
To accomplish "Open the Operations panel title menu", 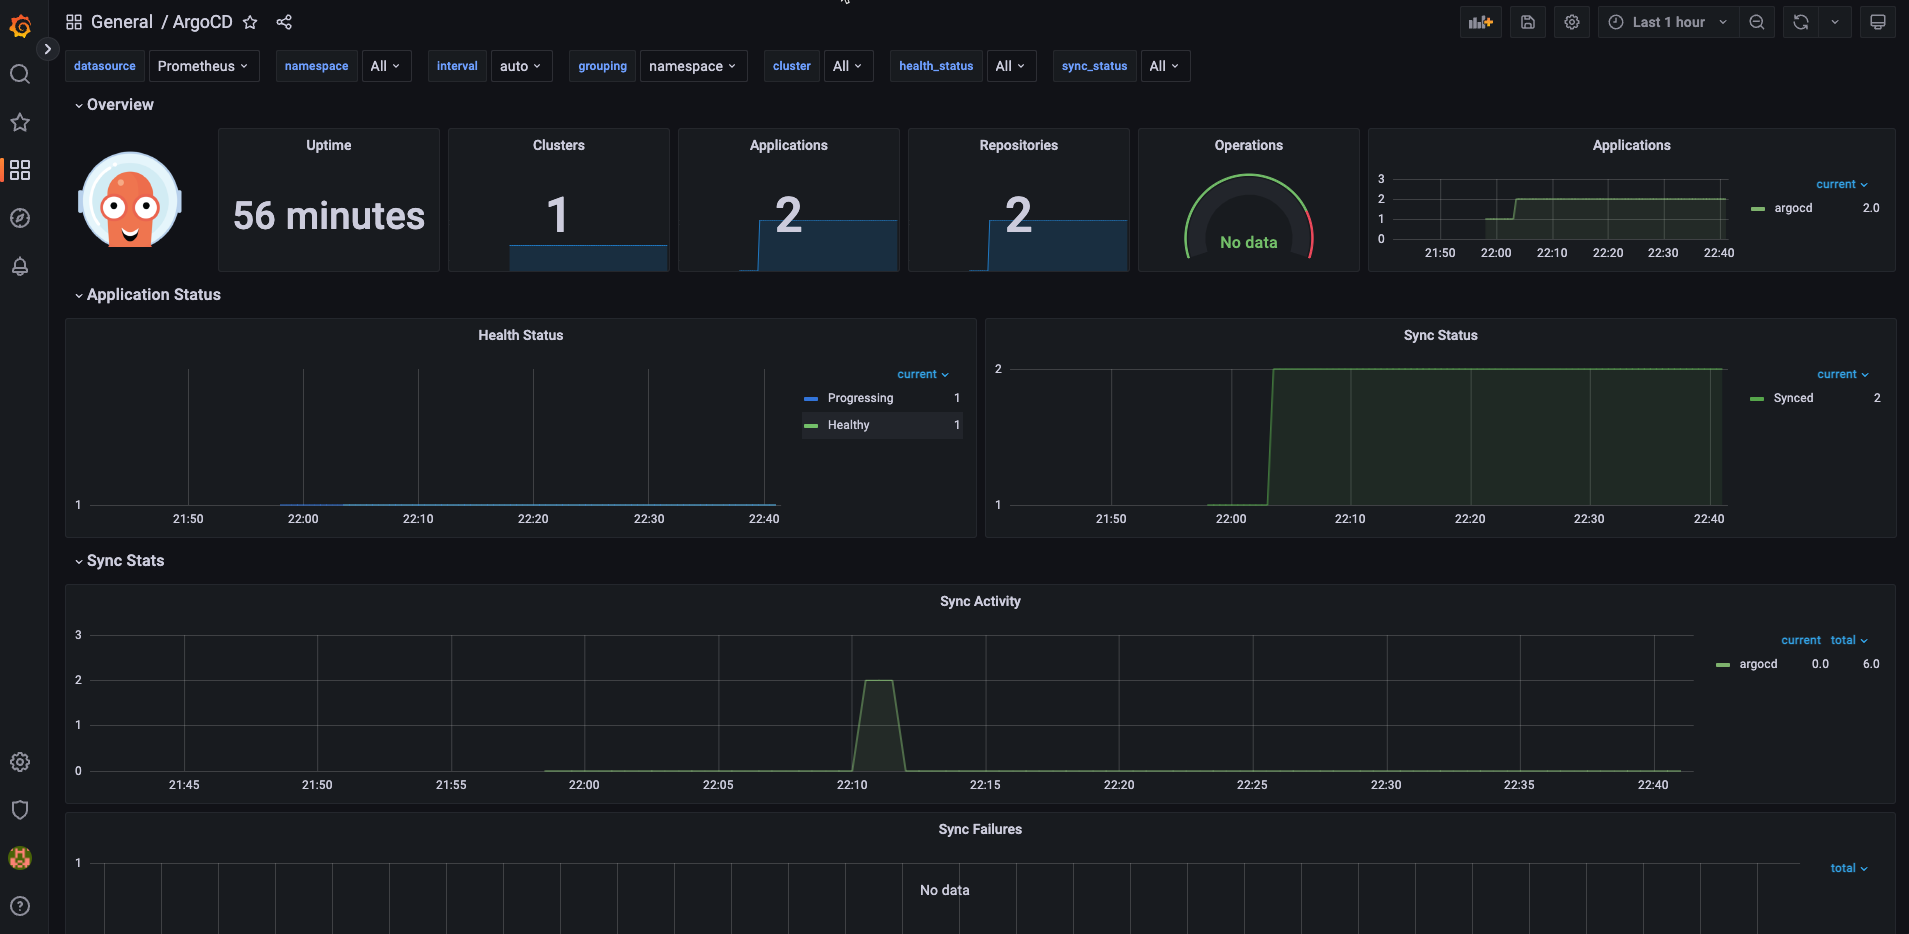I will pos(1249,145).
